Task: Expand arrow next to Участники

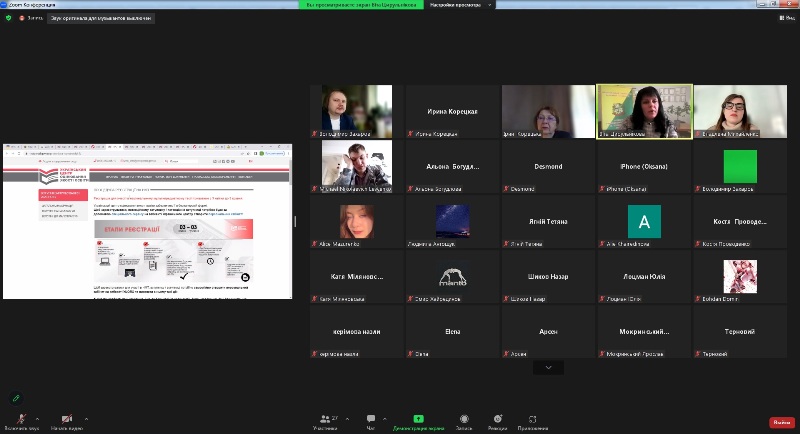Action: coord(347,419)
